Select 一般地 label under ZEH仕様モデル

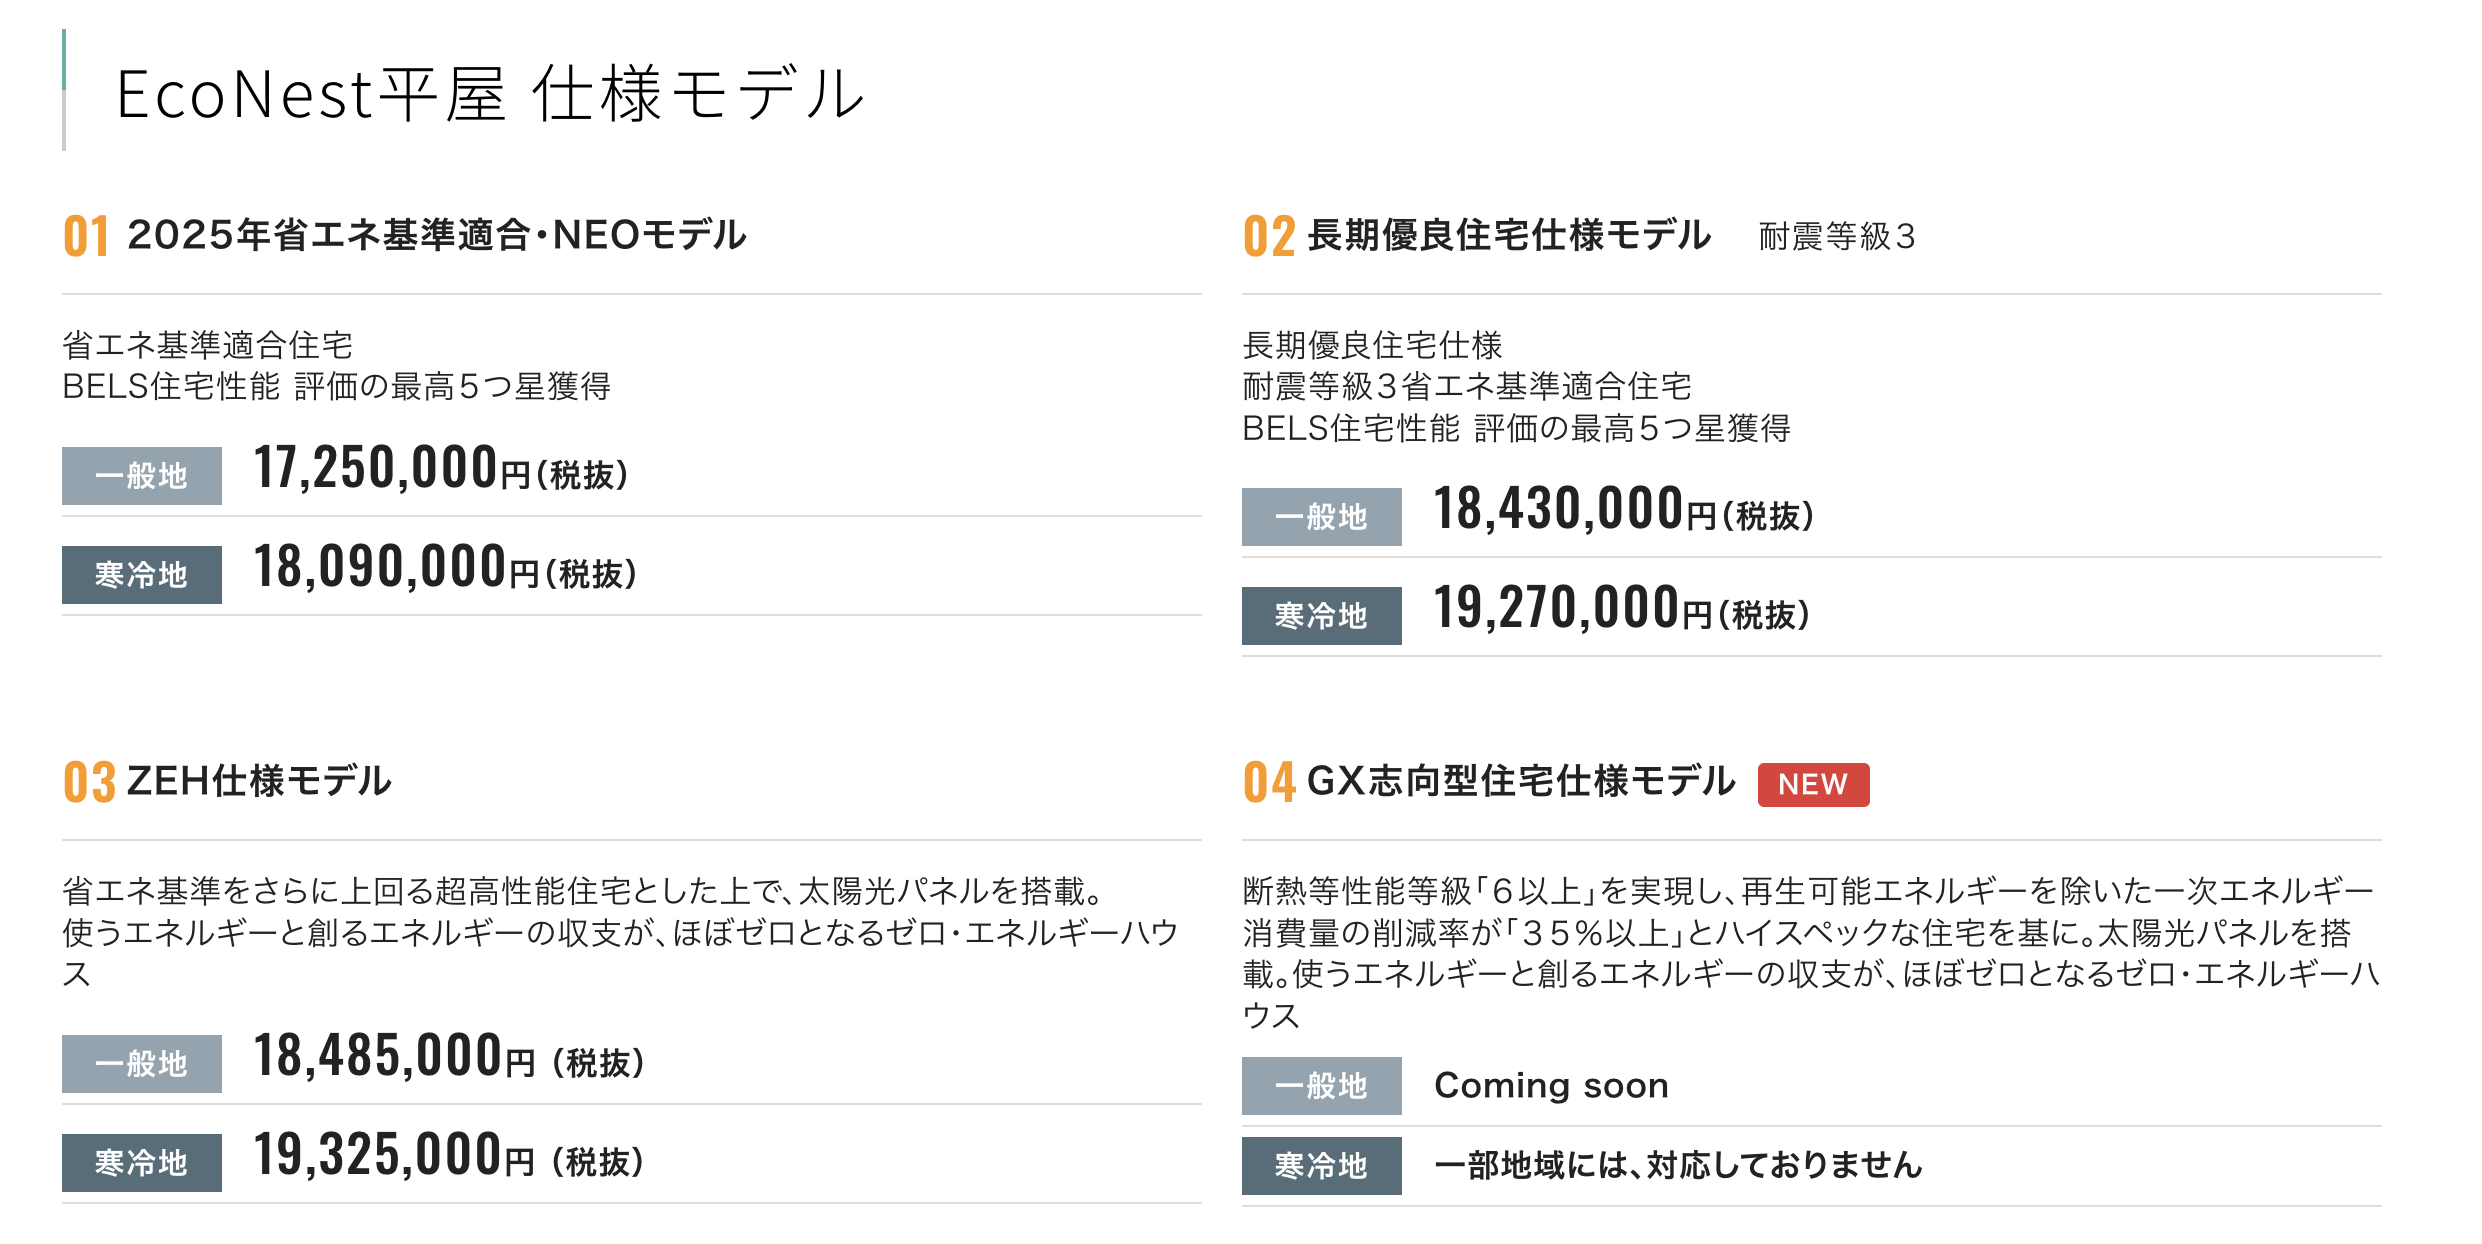pyautogui.click(x=142, y=1064)
